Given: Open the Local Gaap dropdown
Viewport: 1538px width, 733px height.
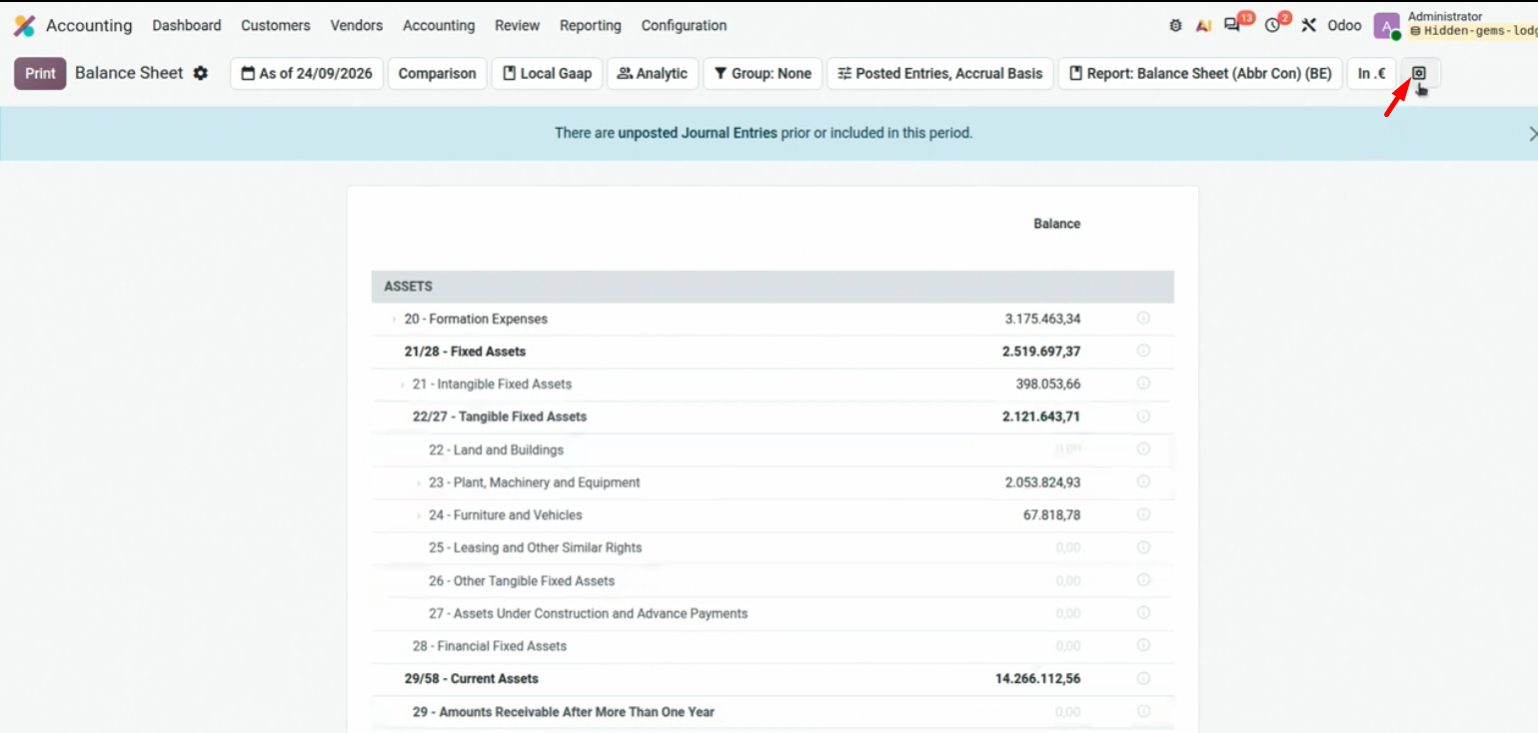Looking at the screenshot, I should [547, 73].
